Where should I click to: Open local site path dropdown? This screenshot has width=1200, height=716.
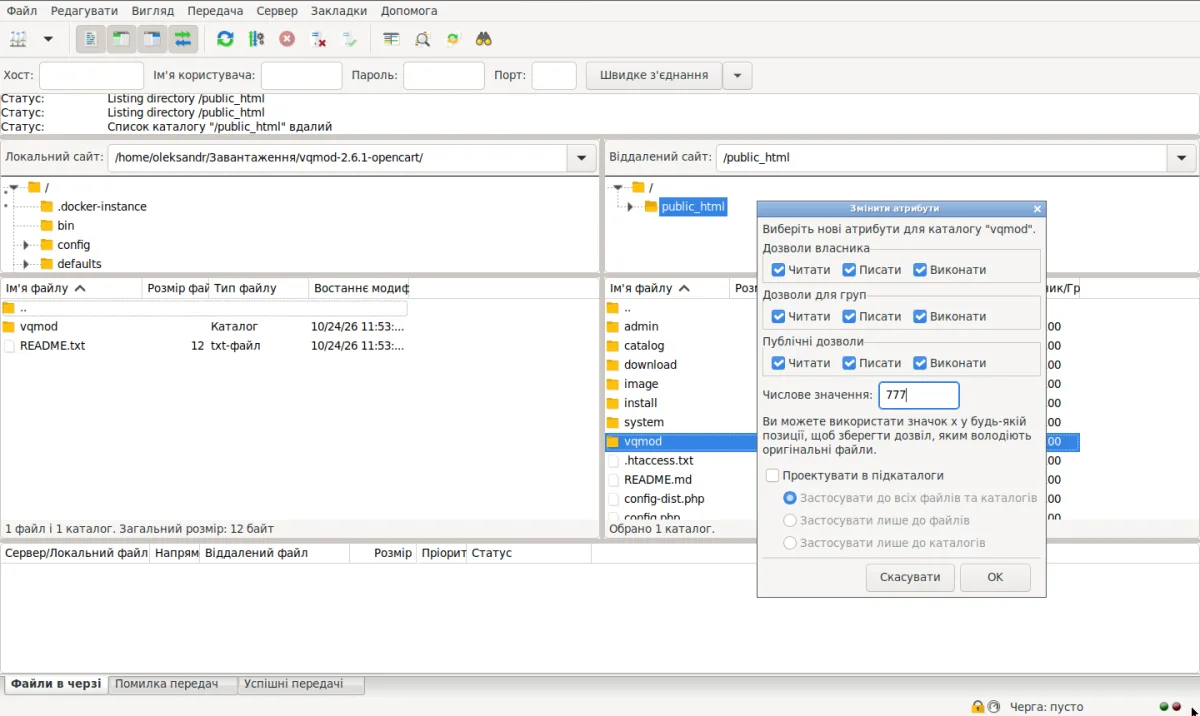[x=581, y=158]
